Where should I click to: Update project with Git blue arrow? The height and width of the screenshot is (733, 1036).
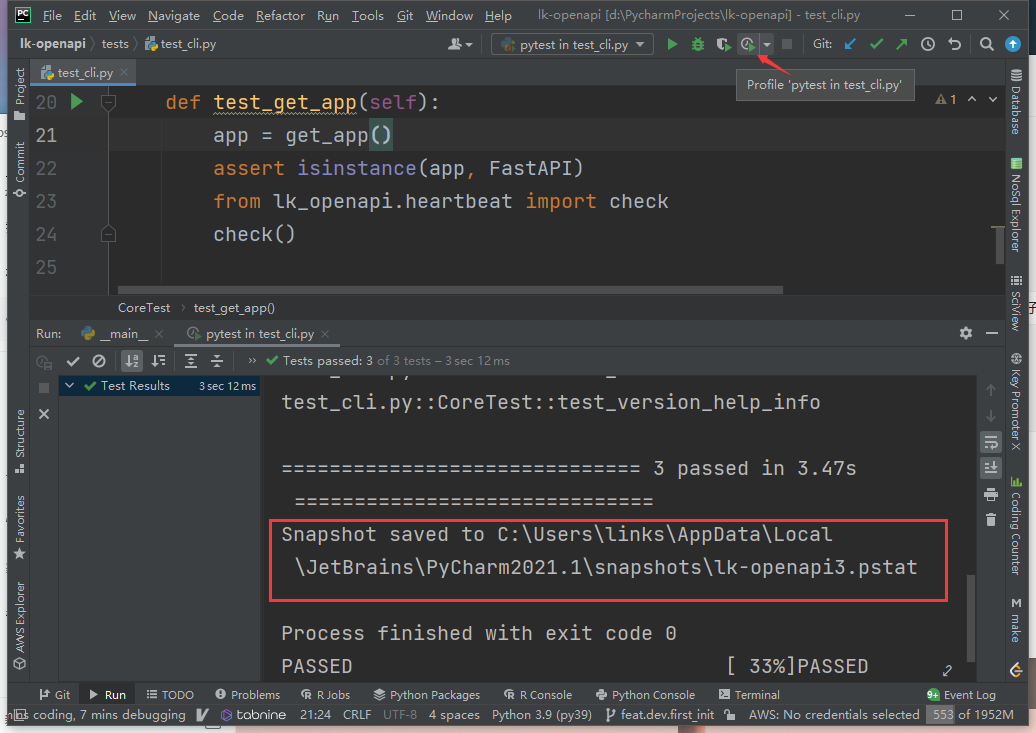pos(850,44)
